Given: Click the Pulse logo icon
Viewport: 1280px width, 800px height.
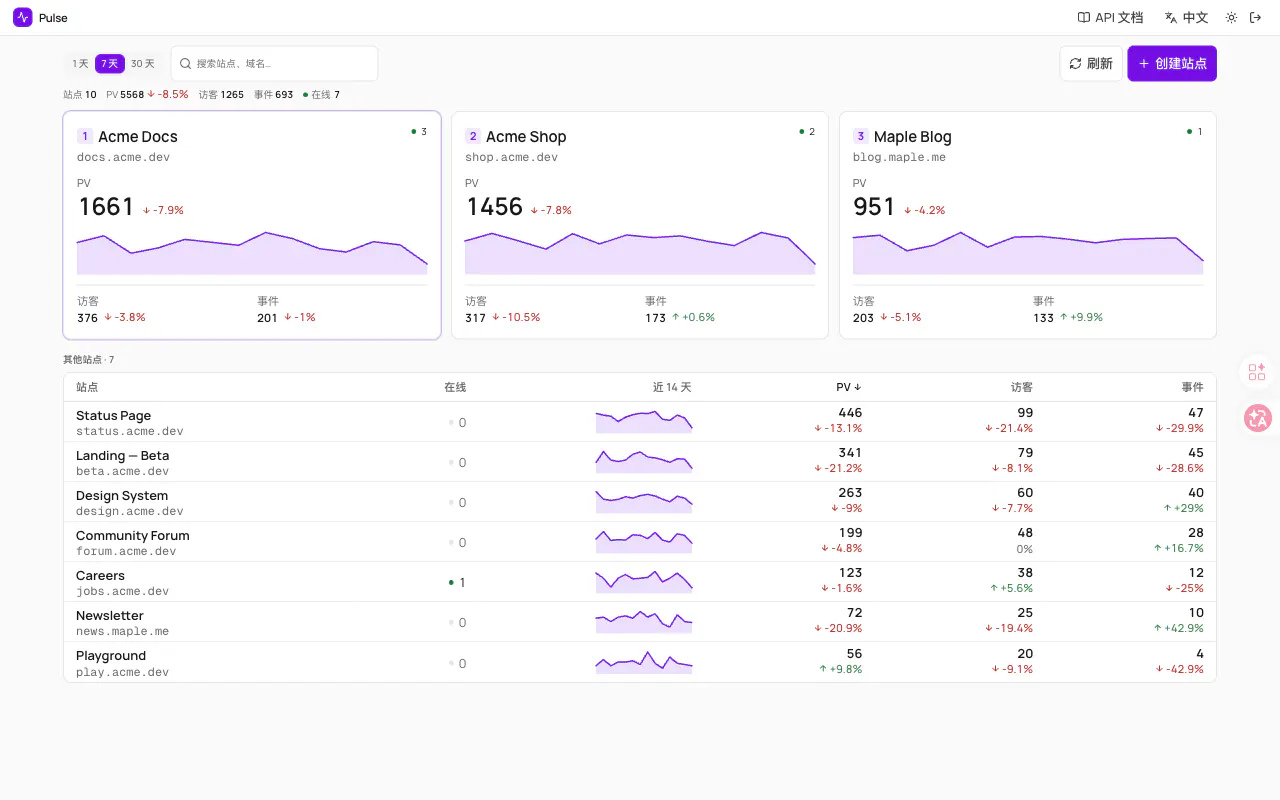Looking at the screenshot, I should coord(23,18).
